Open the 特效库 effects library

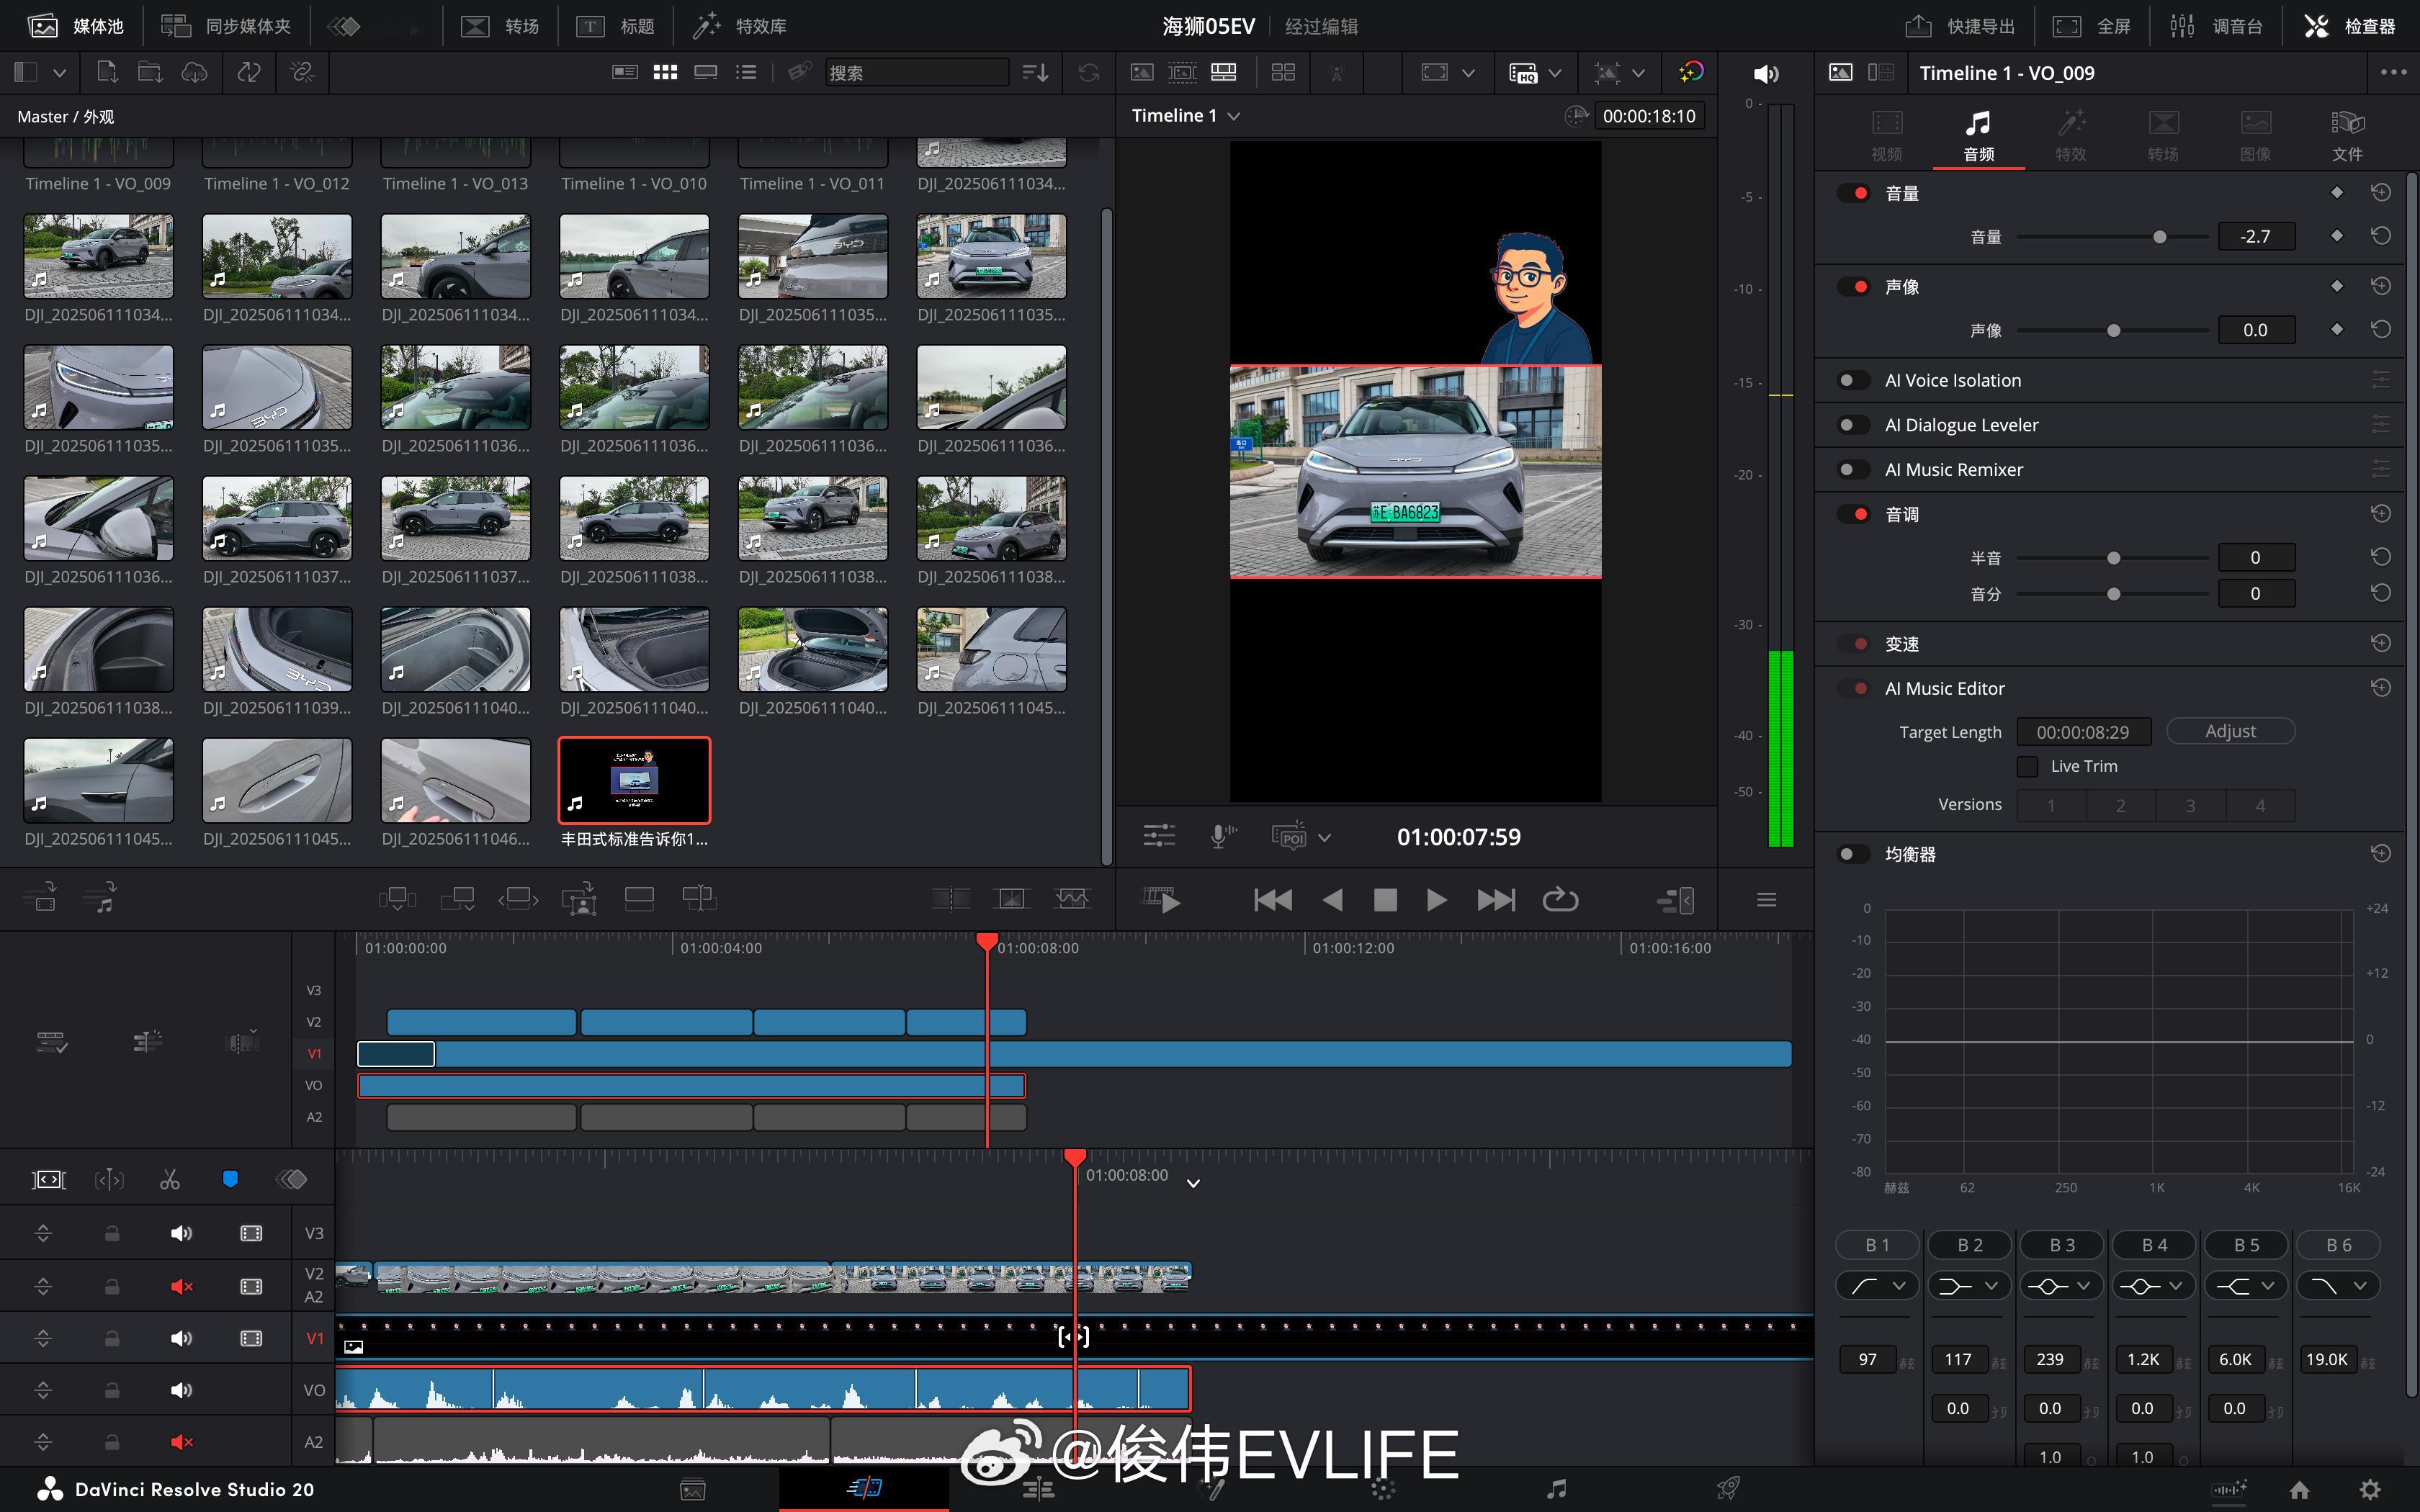[x=740, y=26]
